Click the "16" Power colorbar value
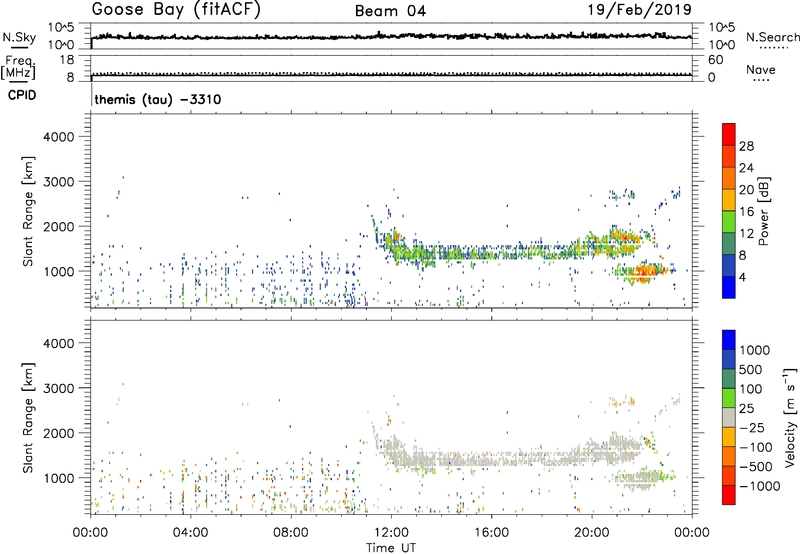800x554 pixels. pyautogui.click(x=746, y=212)
